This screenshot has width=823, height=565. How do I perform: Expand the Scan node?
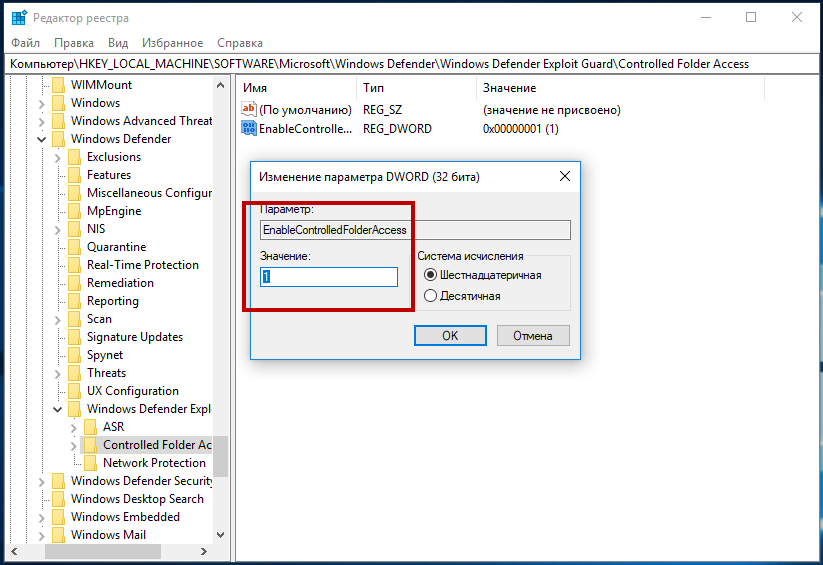(x=58, y=320)
